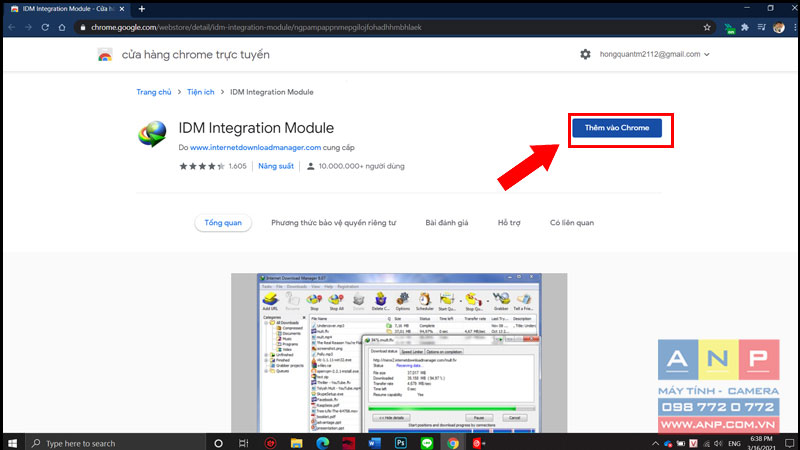Viewport: 800px width, 450px height.
Task: Close the IDM Integration Module tab
Action: (122, 9)
